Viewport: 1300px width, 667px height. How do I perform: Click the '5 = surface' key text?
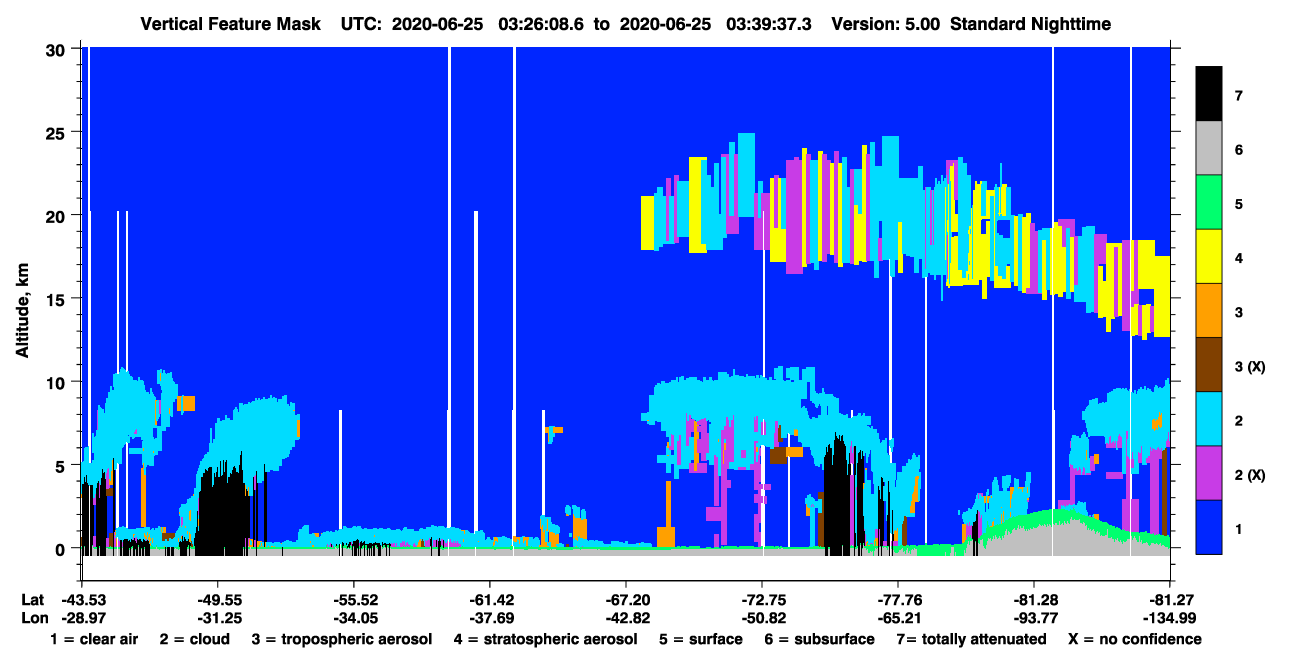[701, 639]
